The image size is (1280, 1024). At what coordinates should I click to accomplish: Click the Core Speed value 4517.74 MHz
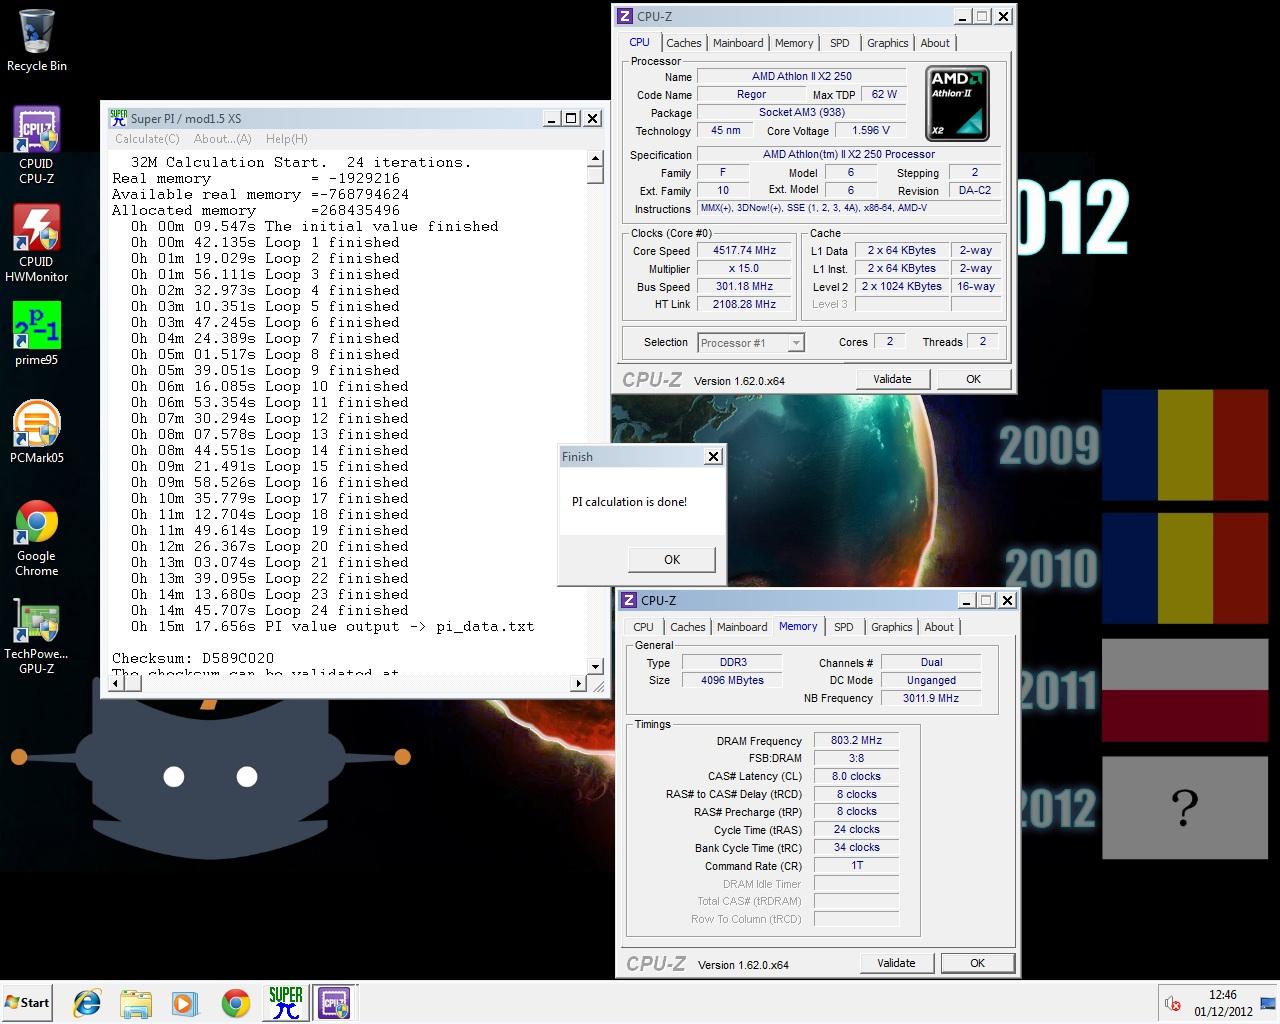744,251
